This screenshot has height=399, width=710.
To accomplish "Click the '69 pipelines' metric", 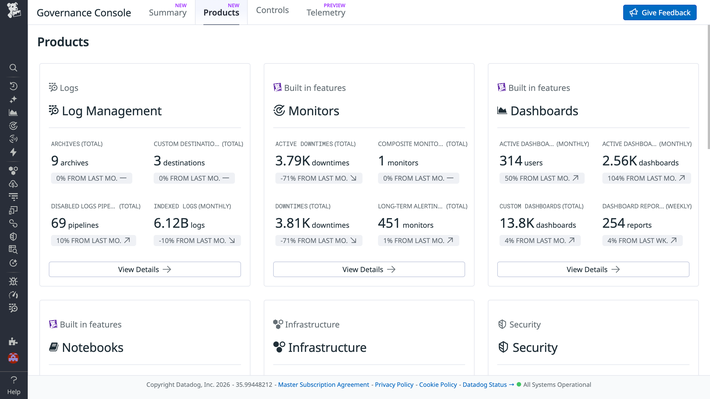I will coord(75,224).
